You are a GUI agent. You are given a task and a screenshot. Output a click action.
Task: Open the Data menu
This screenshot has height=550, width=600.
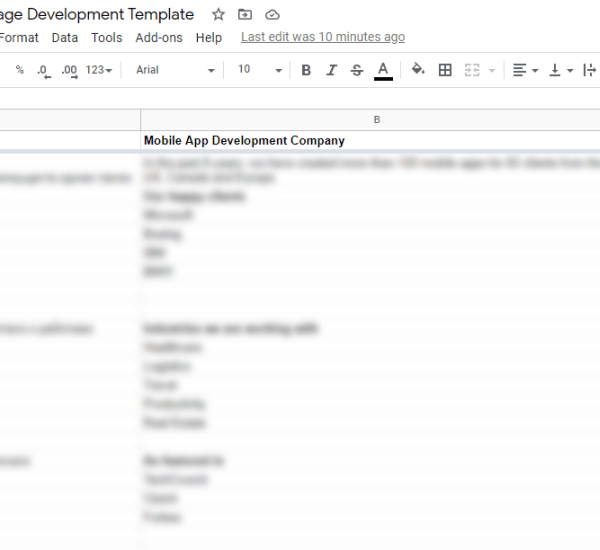coord(65,38)
